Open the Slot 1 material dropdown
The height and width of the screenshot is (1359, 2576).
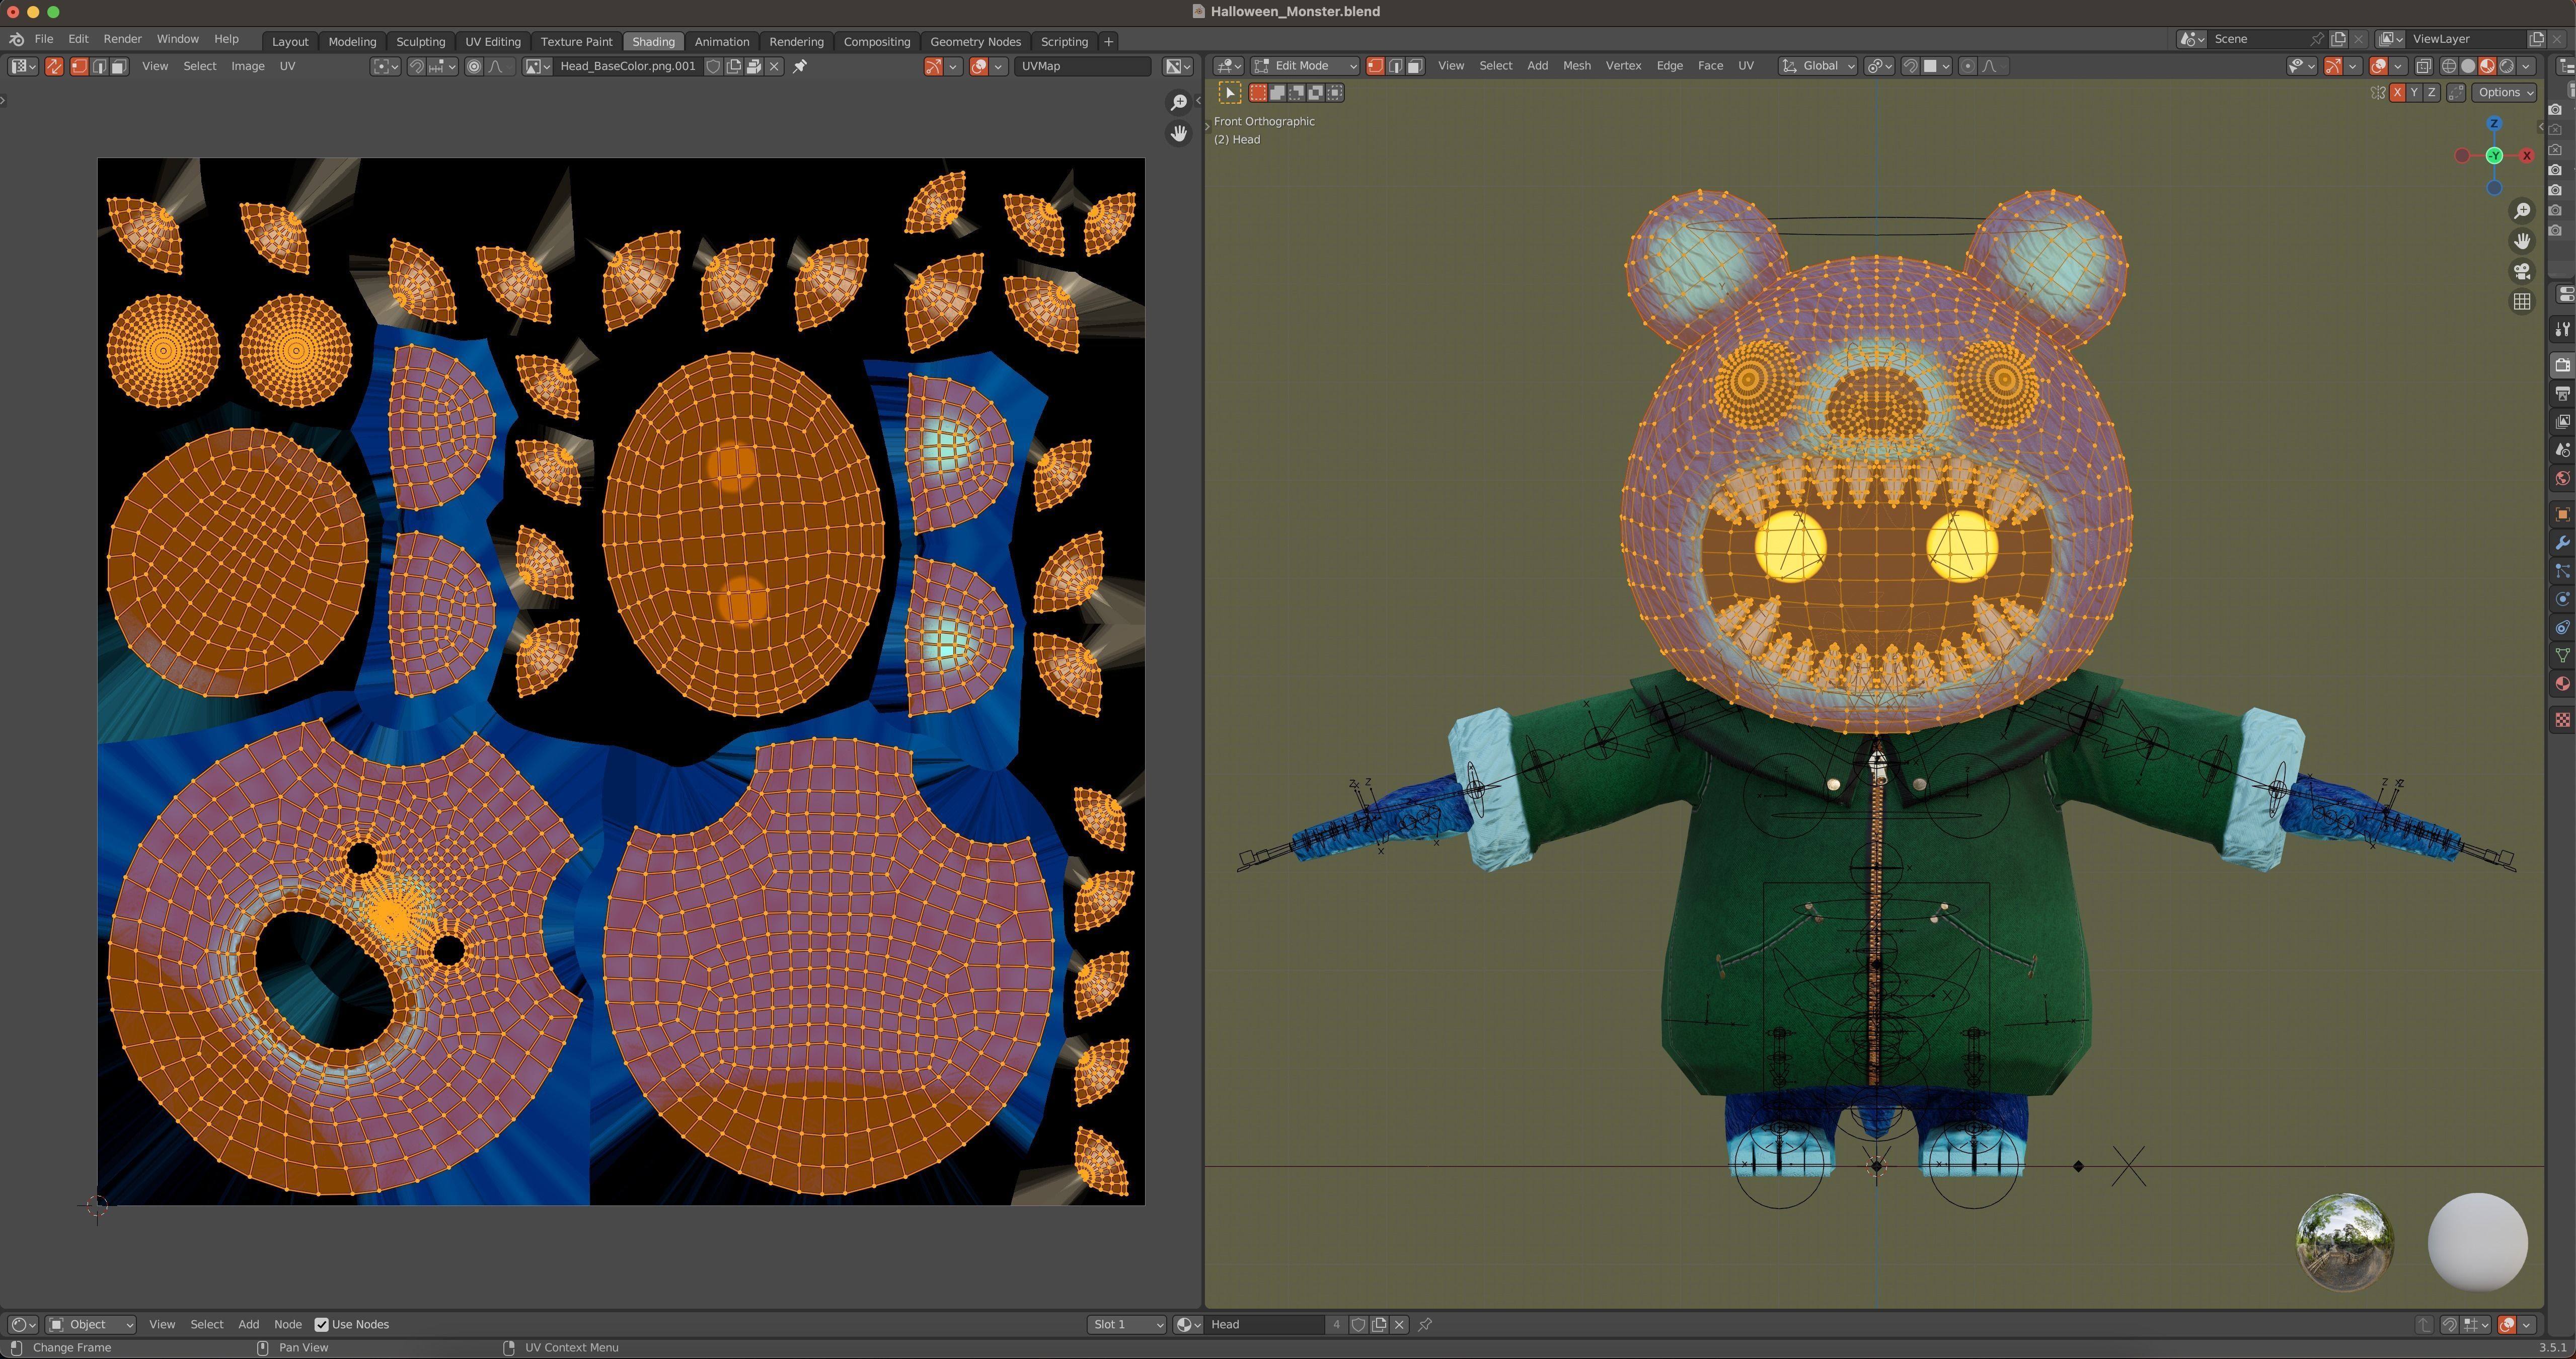pyautogui.click(x=1126, y=1325)
